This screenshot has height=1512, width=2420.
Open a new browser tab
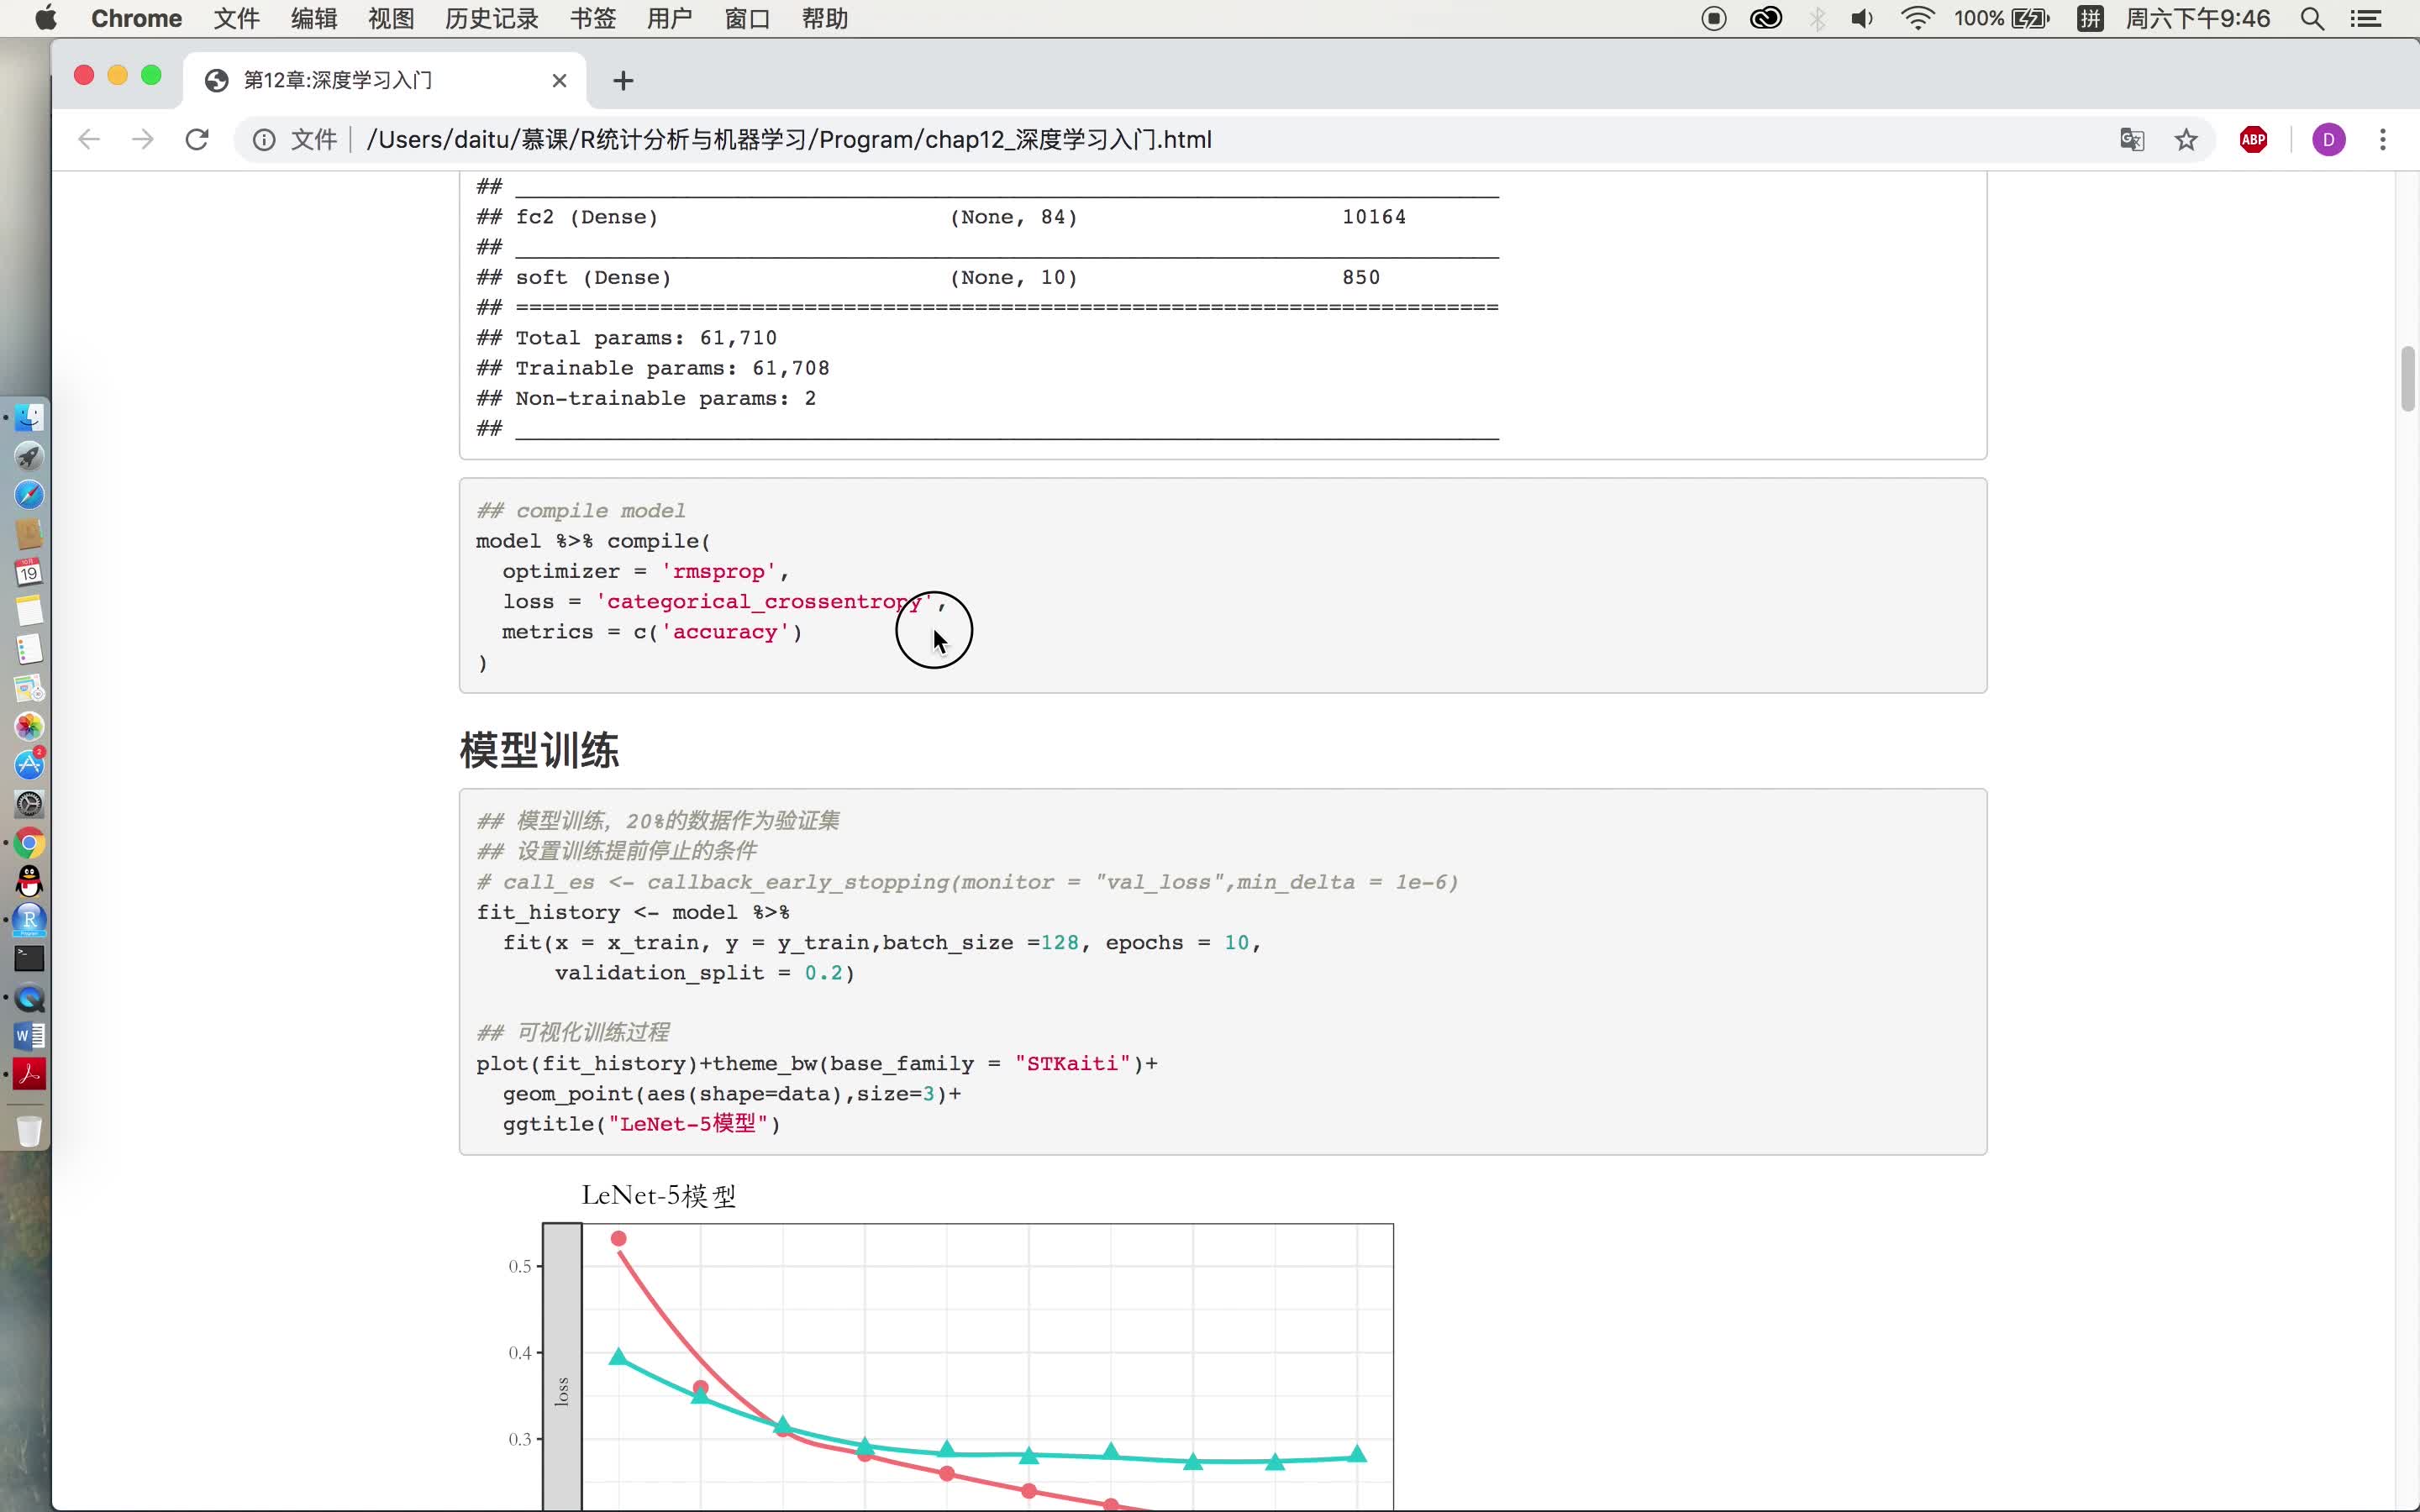point(623,81)
